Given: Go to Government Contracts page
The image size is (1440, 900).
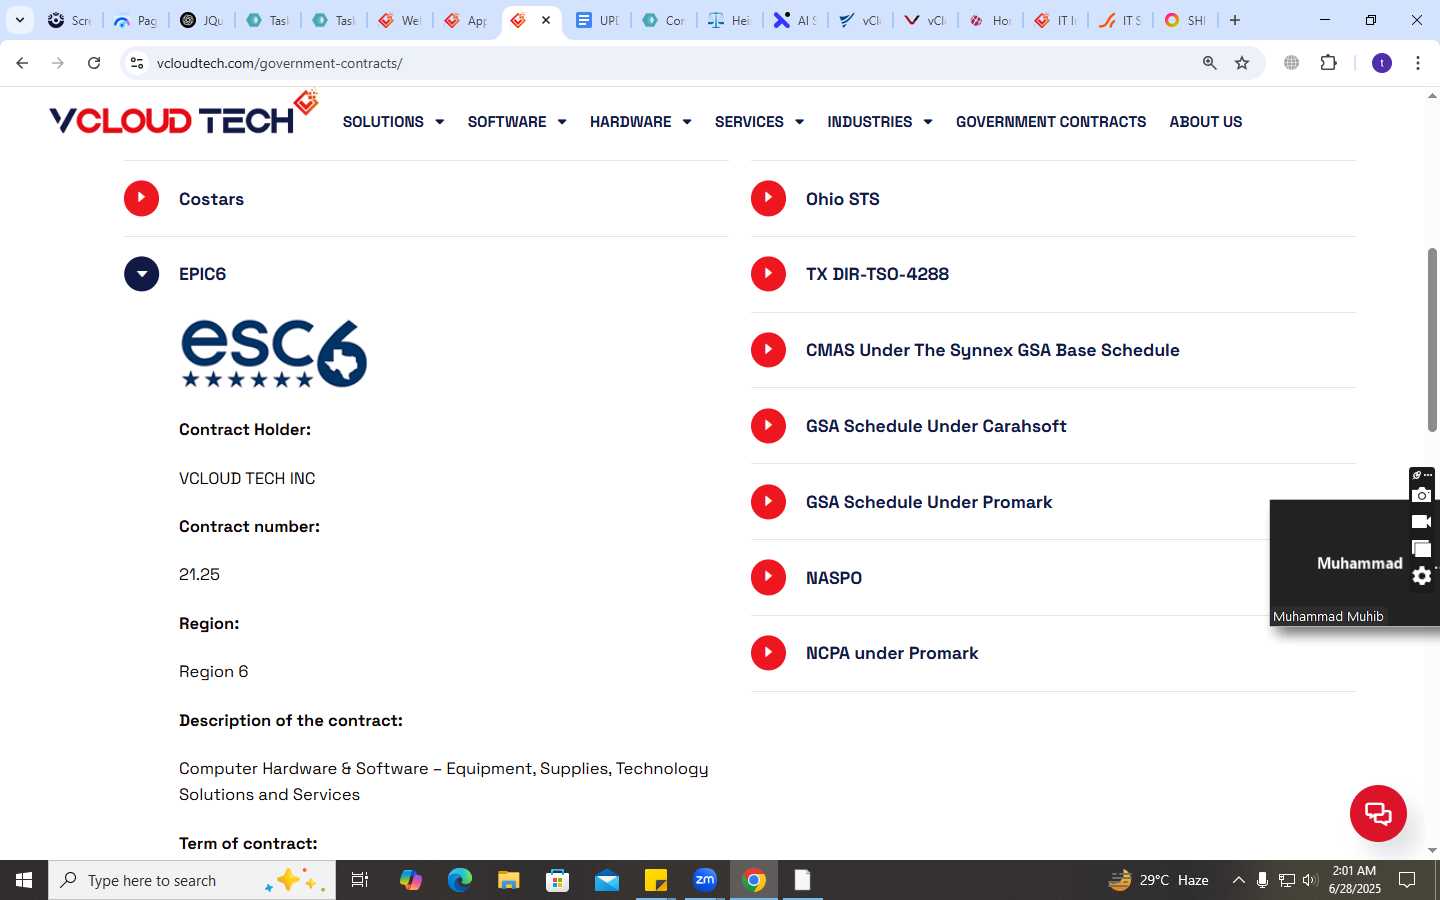Looking at the screenshot, I should click(x=1051, y=122).
